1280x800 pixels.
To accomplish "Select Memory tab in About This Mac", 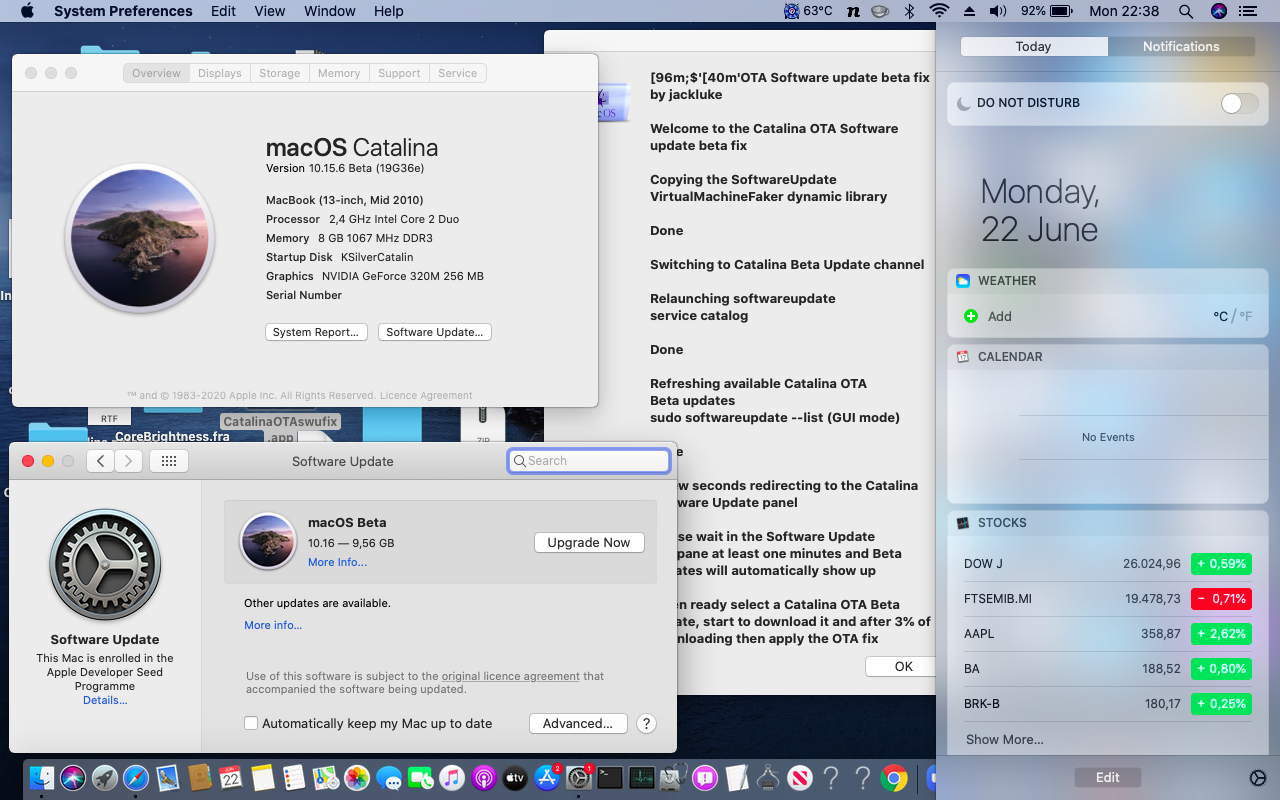I will pyautogui.click(x=339, y=73).
